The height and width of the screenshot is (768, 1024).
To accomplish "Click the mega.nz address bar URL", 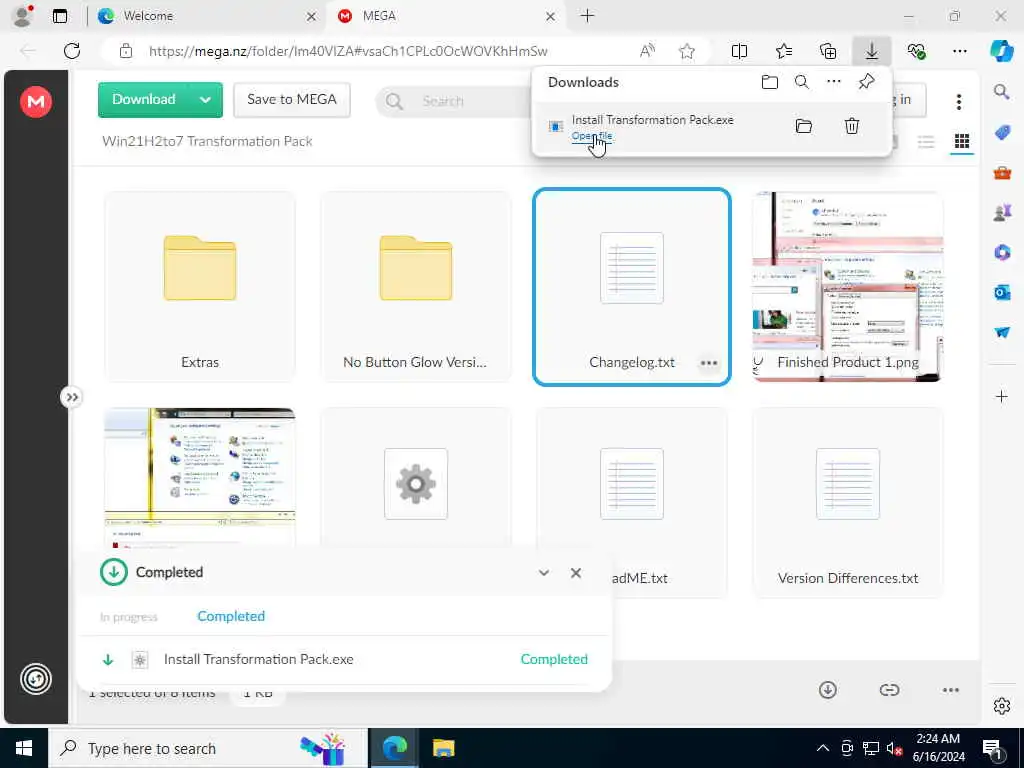I will pos(348,51).
